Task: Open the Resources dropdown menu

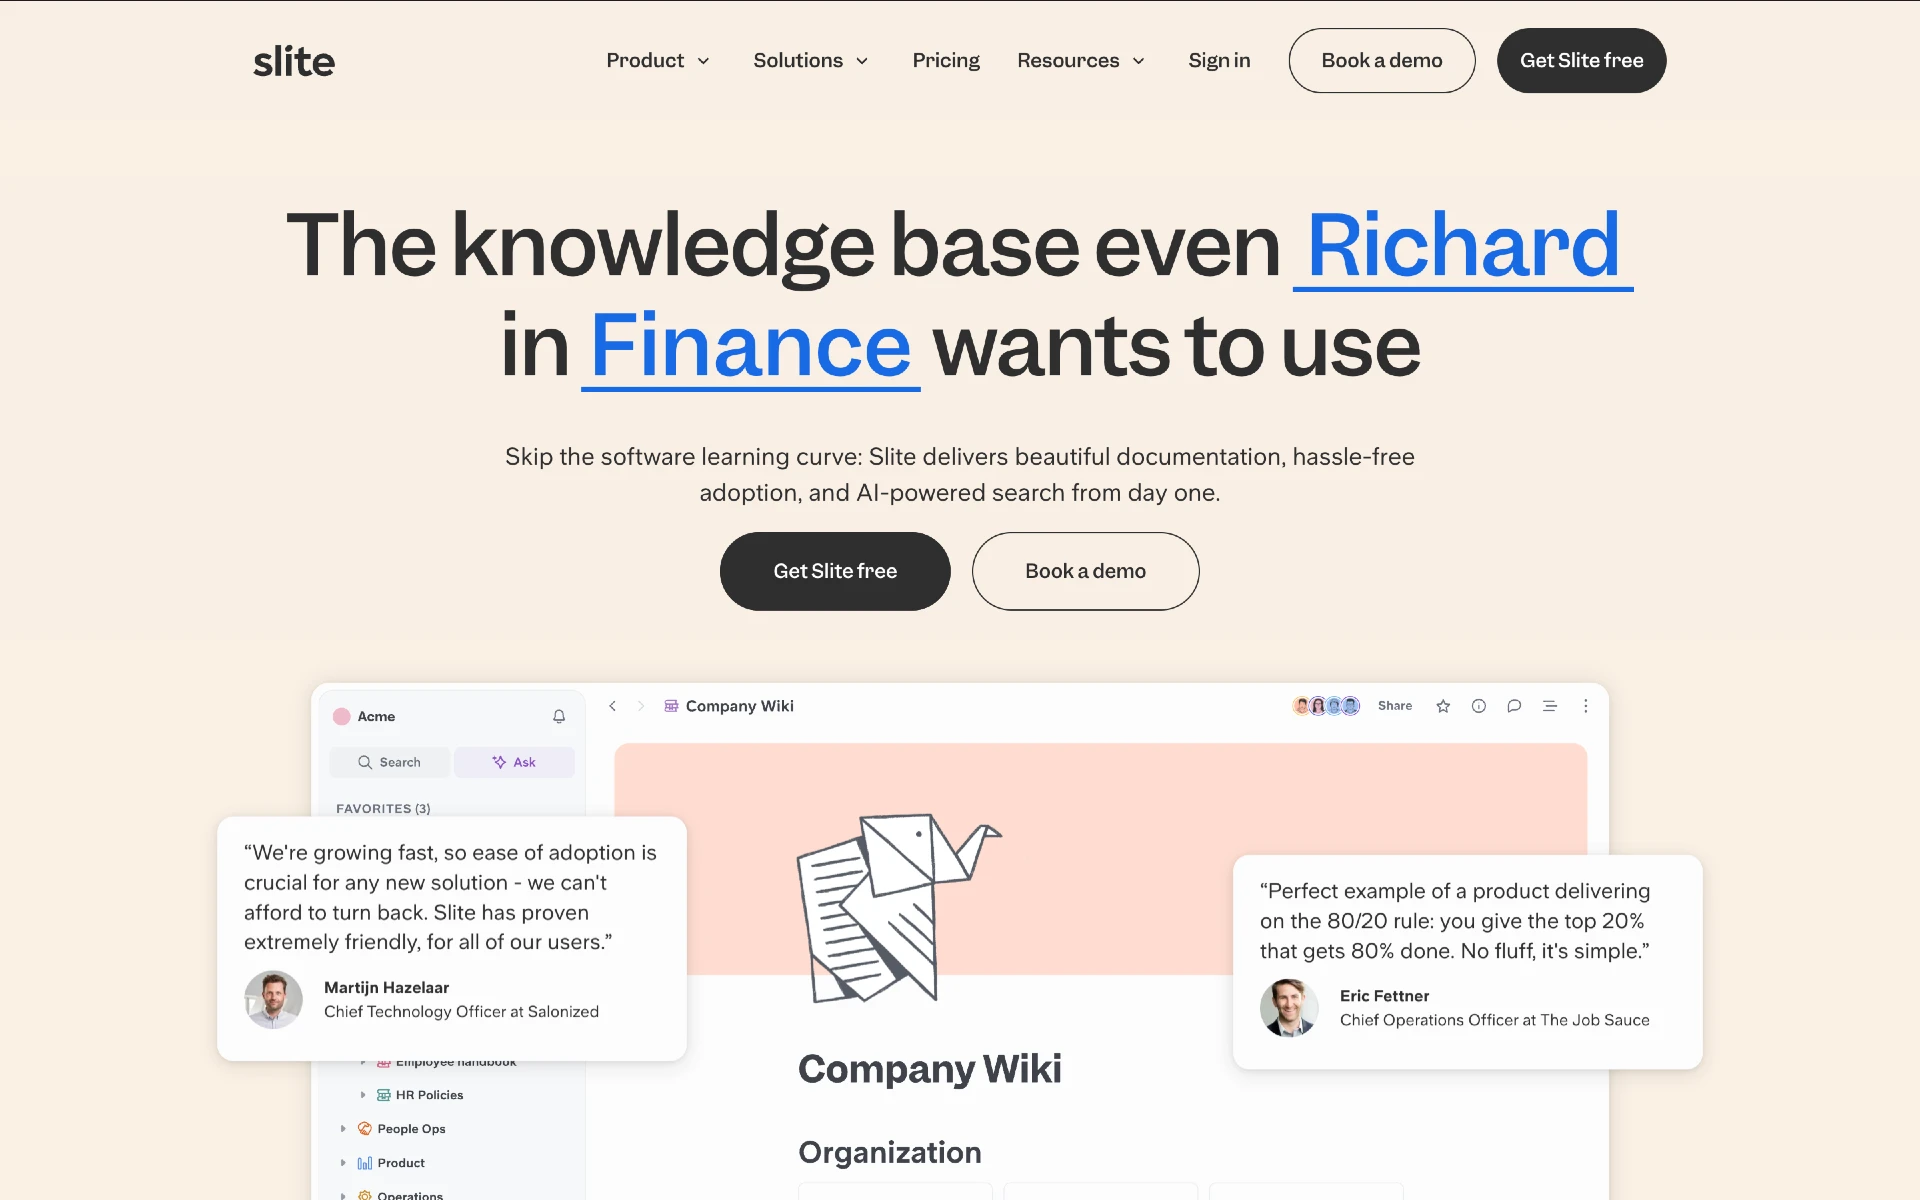Action: 1082,61
